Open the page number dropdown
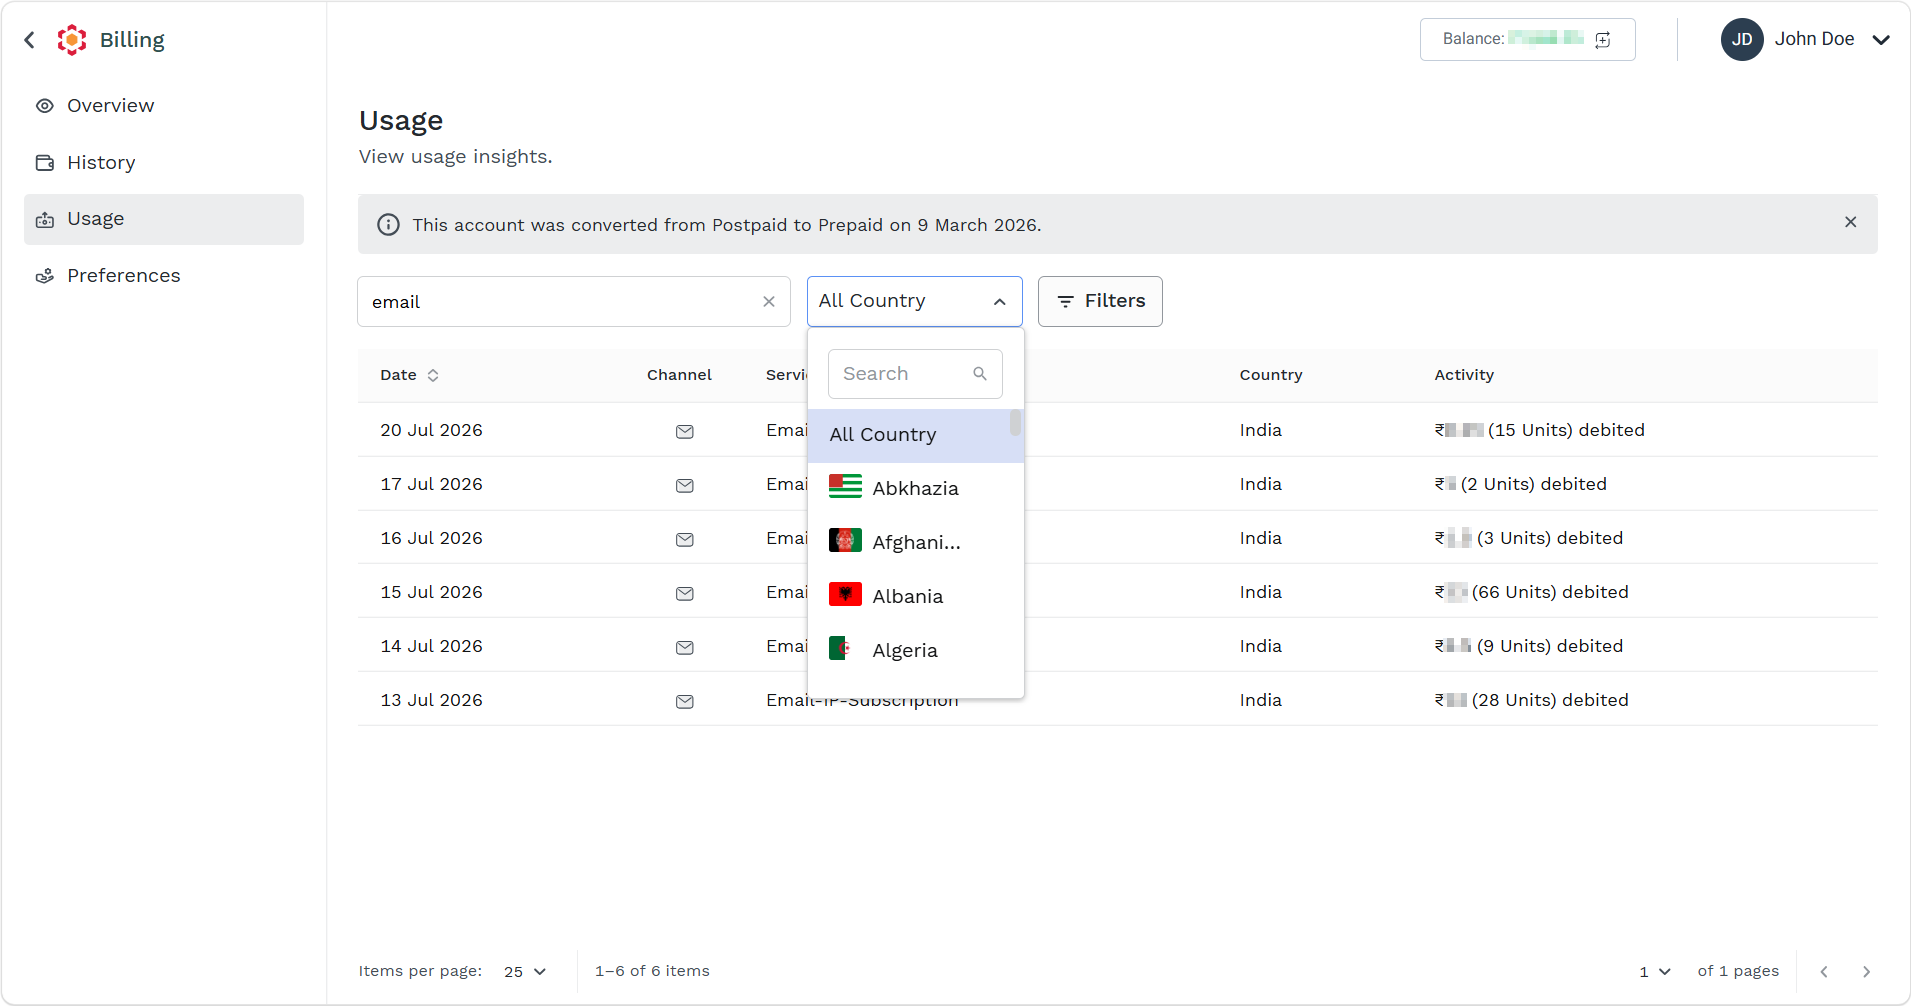This screenshot has width=1911, height=1006. [1655, 972]
